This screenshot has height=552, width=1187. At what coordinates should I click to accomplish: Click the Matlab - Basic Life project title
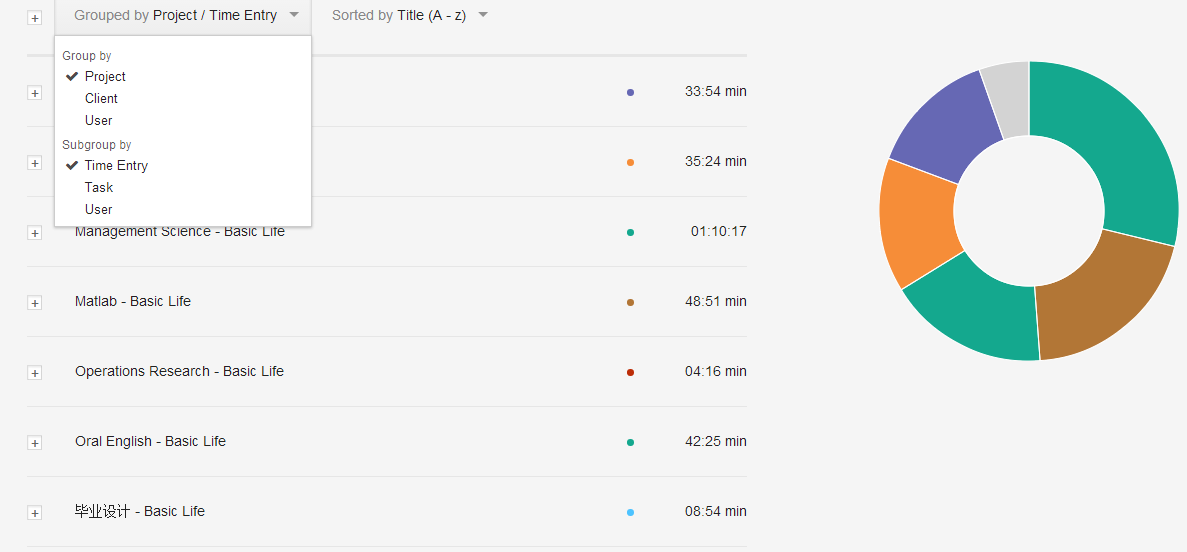pos(132,301)
